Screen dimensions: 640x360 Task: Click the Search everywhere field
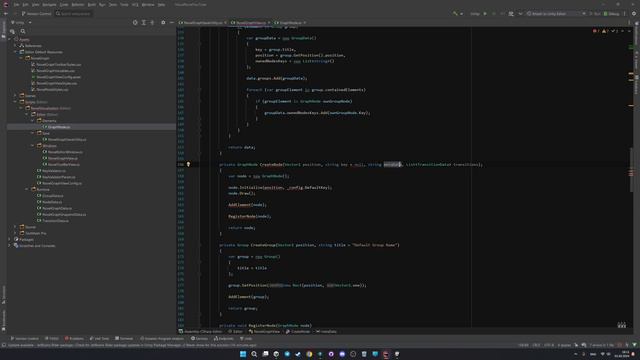pyautogui.click(x=73, y=13)
